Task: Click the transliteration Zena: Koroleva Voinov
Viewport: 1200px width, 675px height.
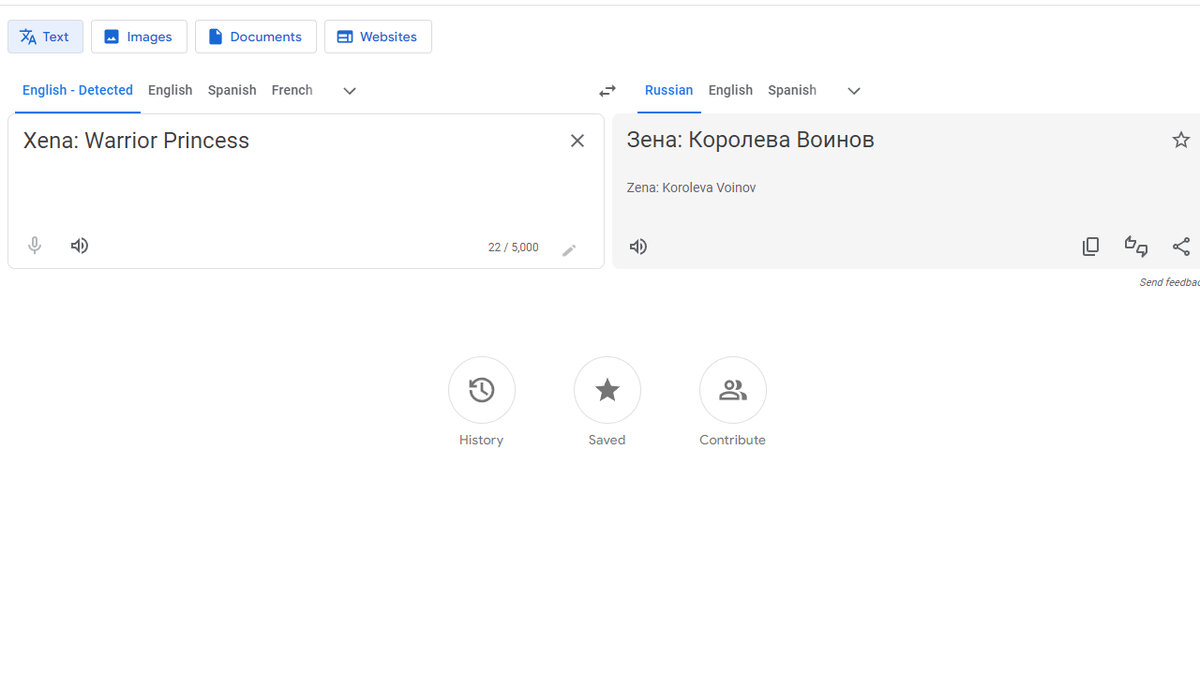Action: [691, 188]
